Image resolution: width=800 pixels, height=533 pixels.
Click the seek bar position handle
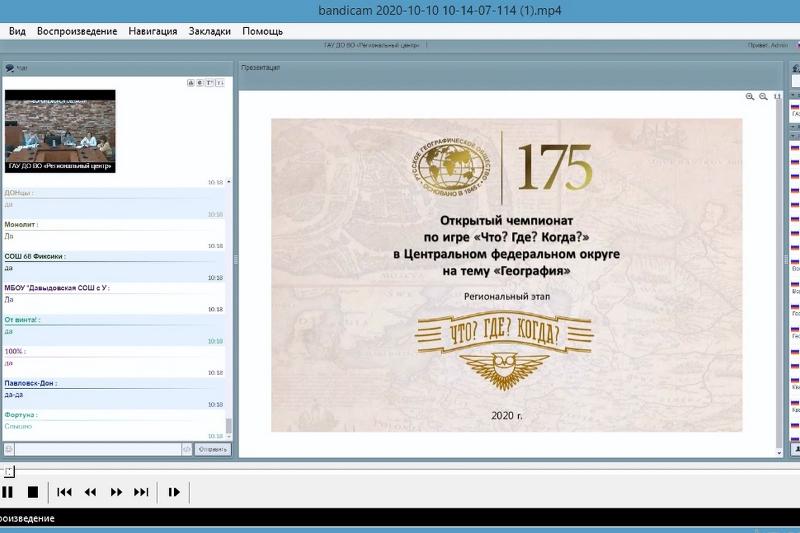click(9, 471)
